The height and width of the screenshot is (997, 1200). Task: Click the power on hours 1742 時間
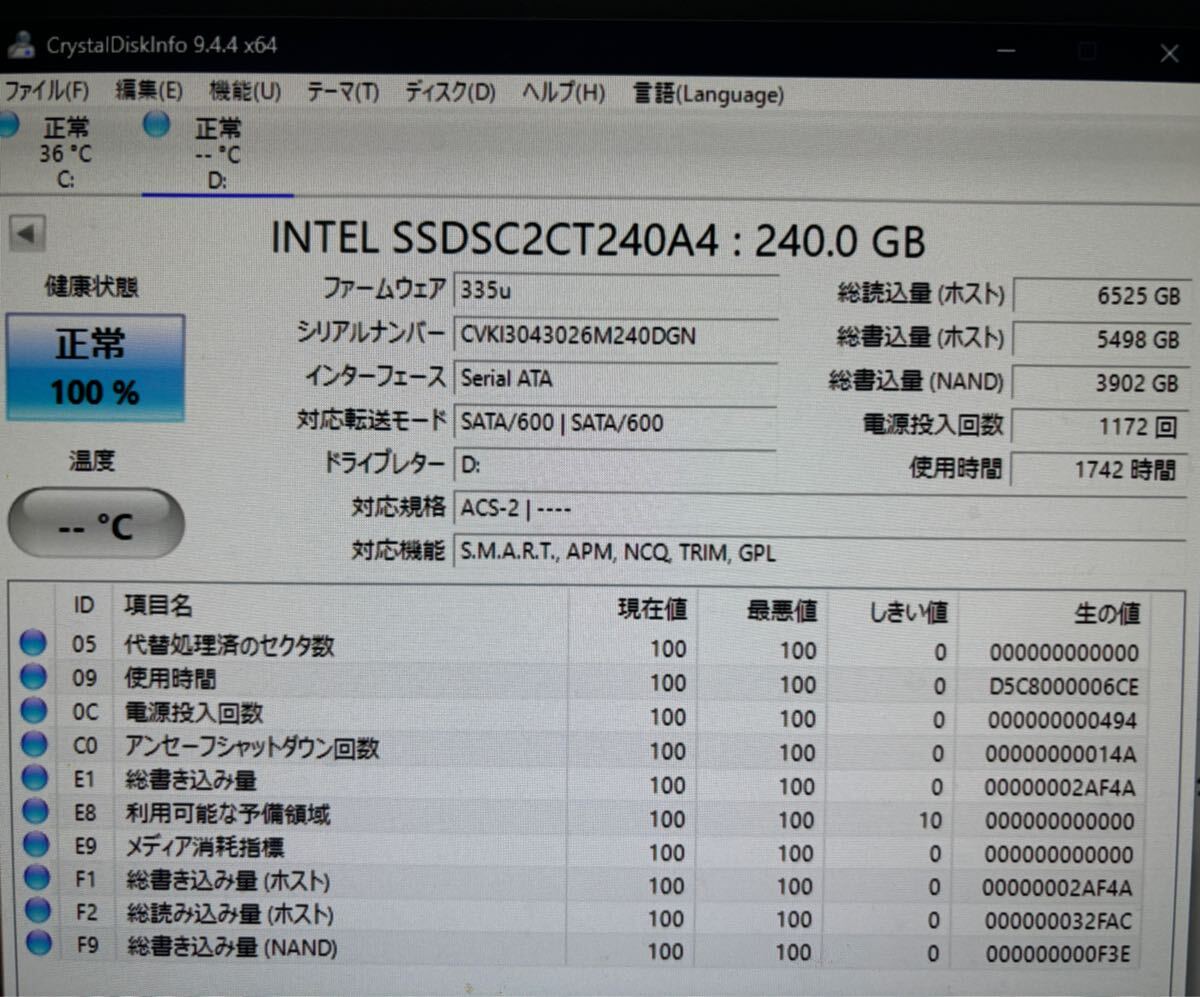point(1100,470)
